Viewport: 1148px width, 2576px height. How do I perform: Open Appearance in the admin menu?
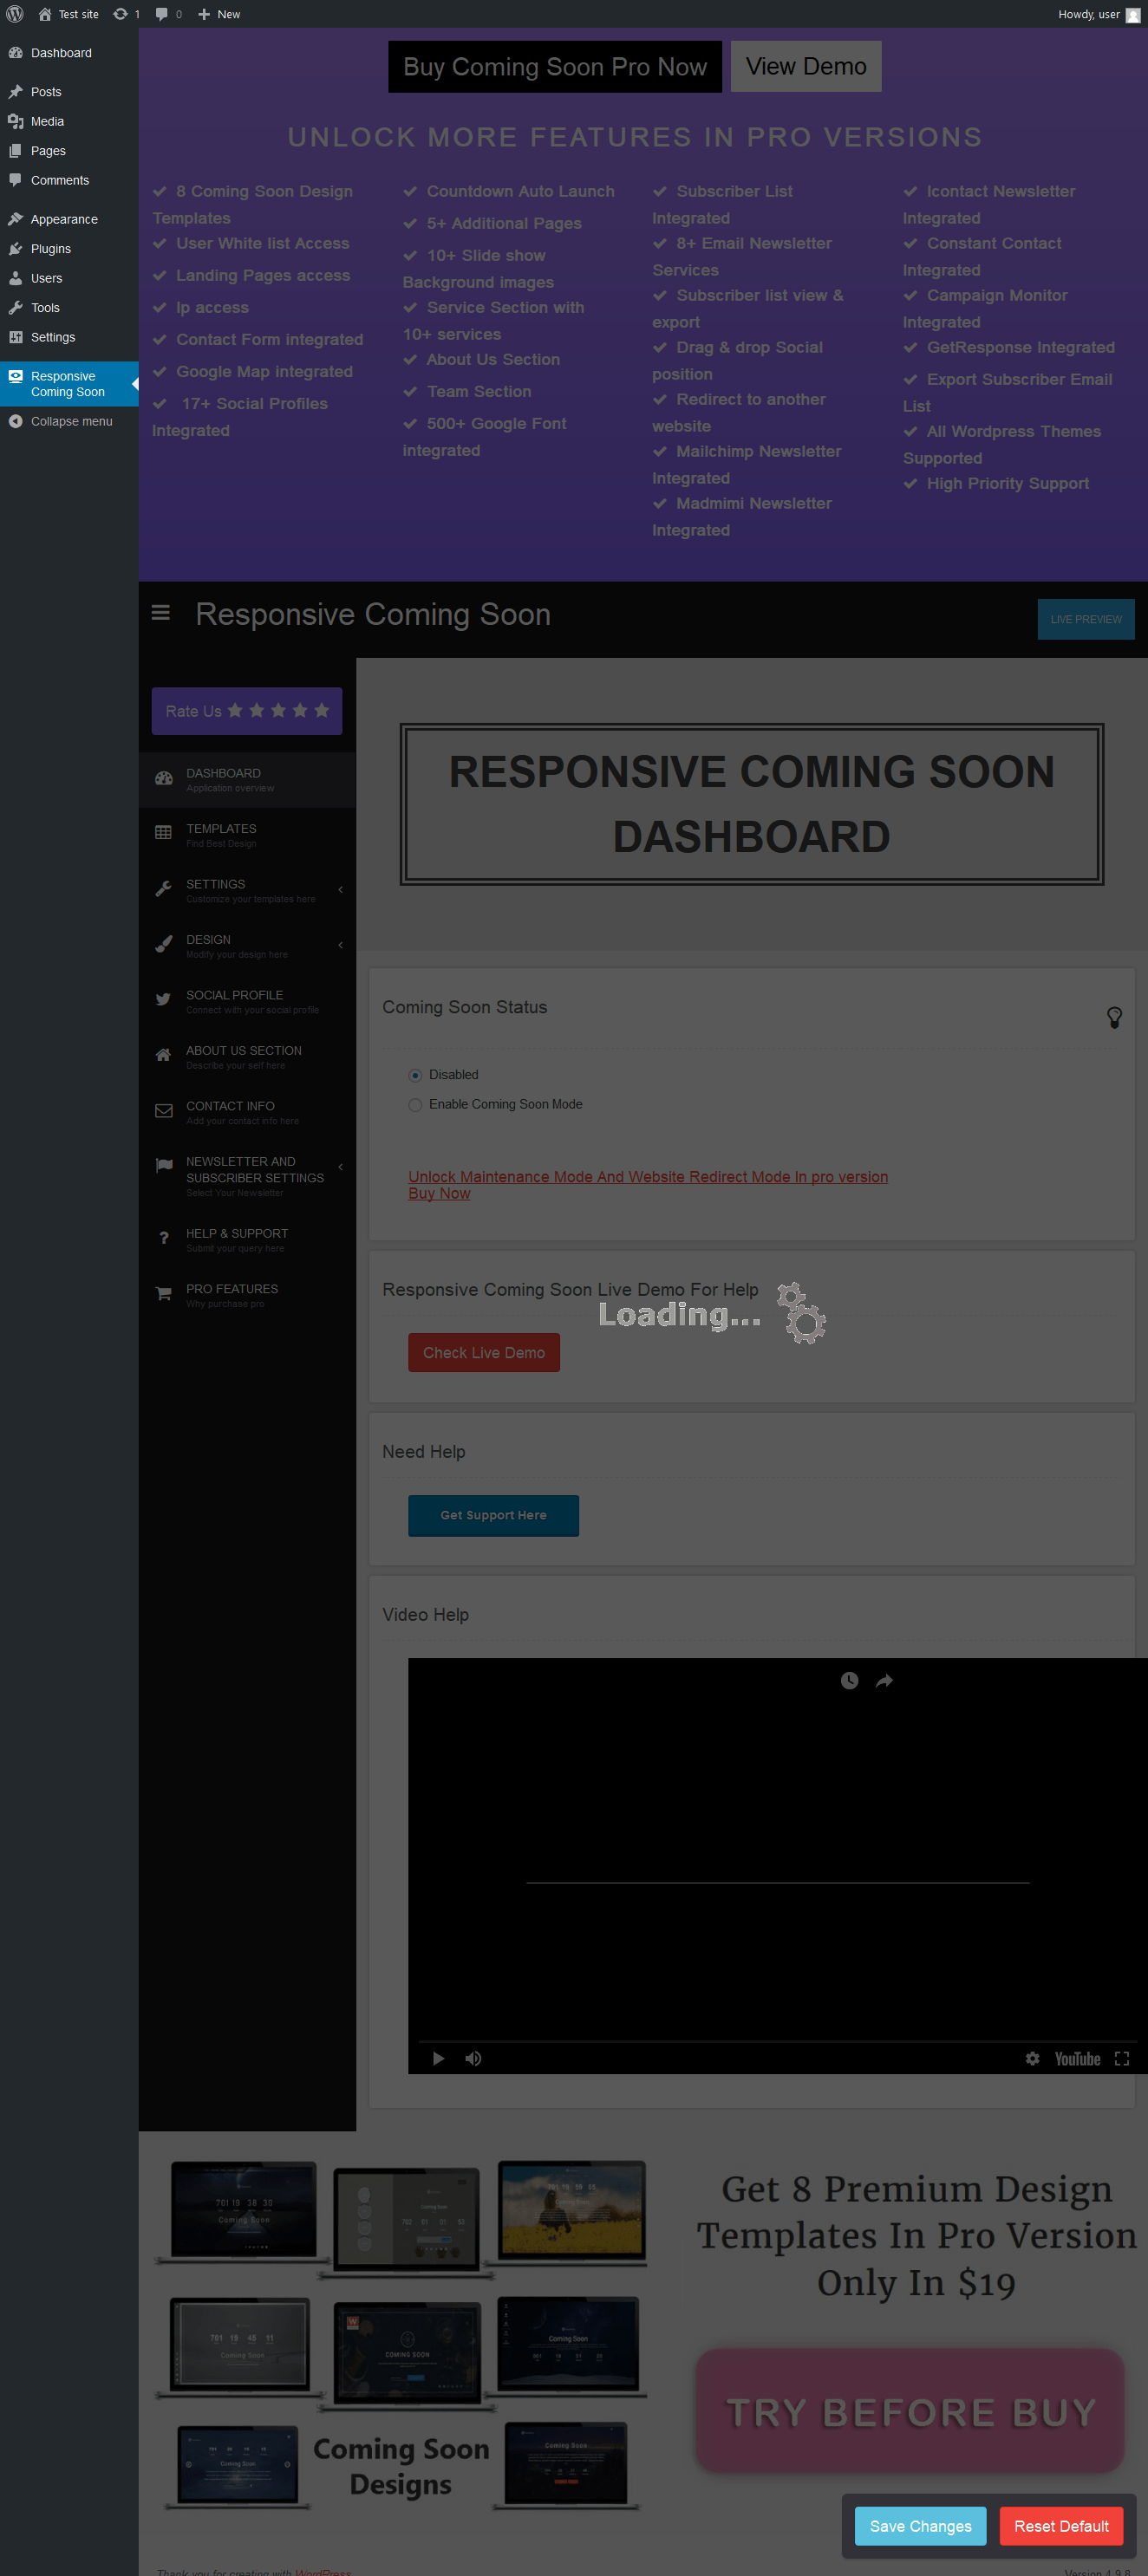tap(69, 219)
